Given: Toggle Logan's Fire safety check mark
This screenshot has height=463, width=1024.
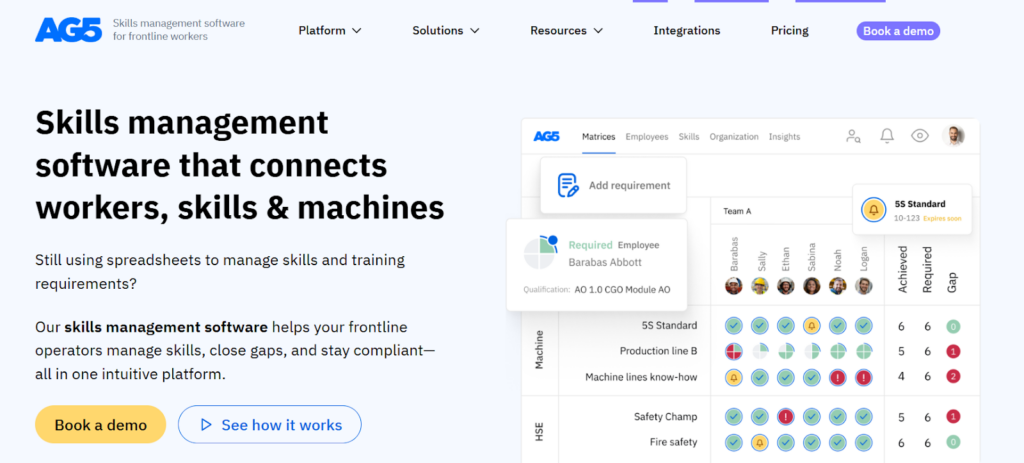Looking at the screenshot, I should (x=864, y=442).
